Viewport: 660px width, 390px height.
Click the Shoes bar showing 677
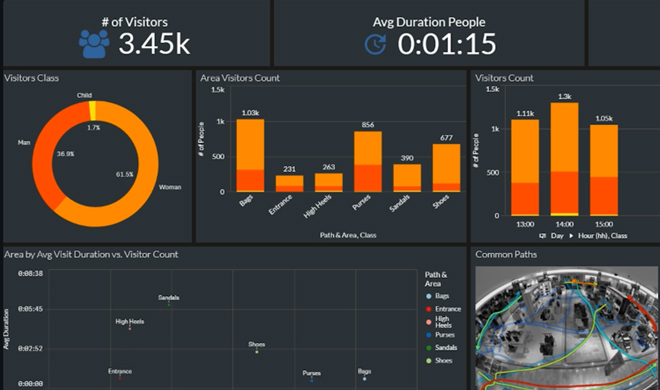[x=446, y=168]
